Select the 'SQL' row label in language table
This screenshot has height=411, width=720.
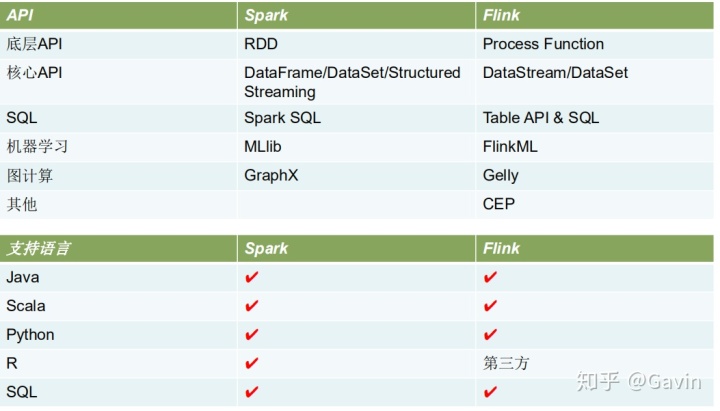(22, 392)
